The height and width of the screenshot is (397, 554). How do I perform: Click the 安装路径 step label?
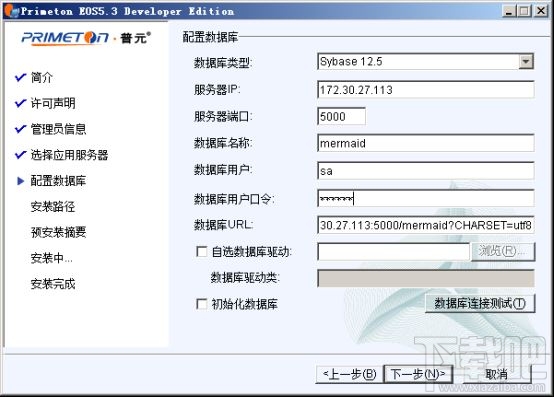click(x=53, y=206)
